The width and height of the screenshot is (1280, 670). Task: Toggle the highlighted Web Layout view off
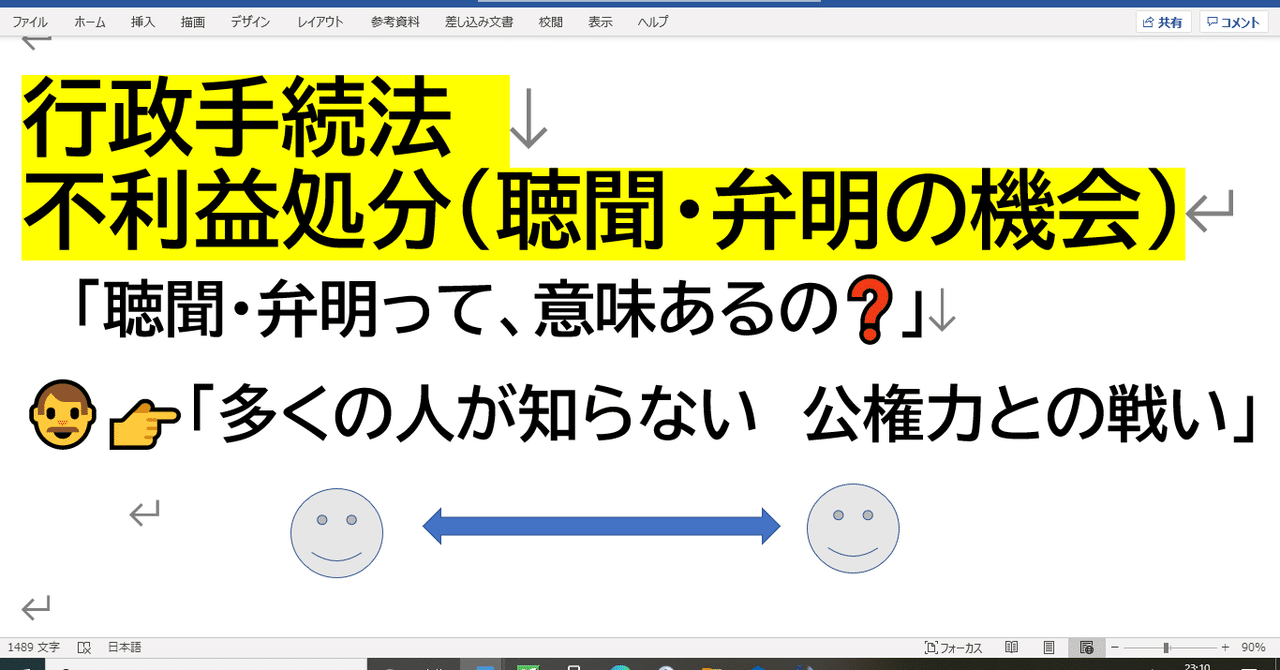(x=1088, y=647)
